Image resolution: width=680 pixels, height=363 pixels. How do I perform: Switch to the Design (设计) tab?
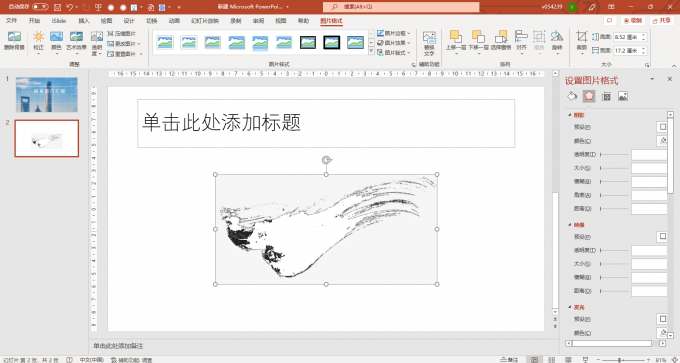(129, 20)
